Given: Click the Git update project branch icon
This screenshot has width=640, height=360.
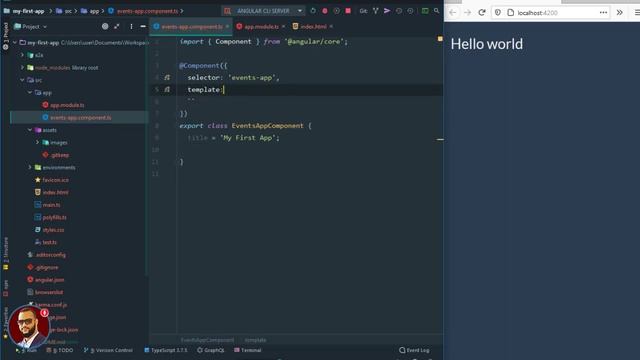Looking at the screenshot, I should tap(376, 11).
